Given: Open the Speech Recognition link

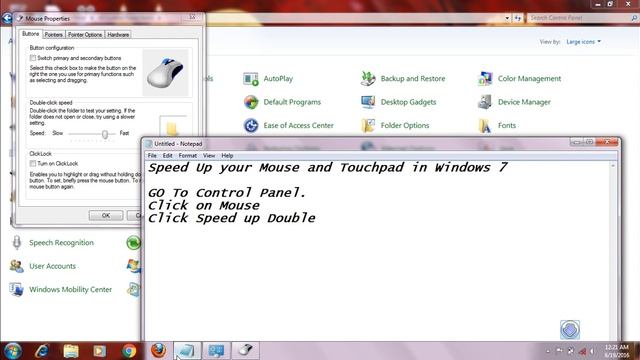Looking at the screenshot, I should click(x=61, y=242).
